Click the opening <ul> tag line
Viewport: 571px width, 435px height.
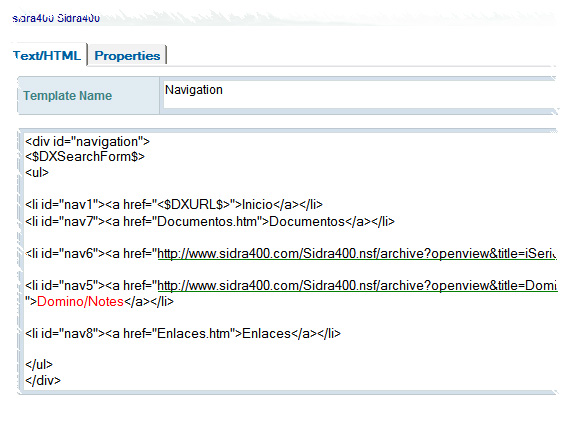point(37,172)
